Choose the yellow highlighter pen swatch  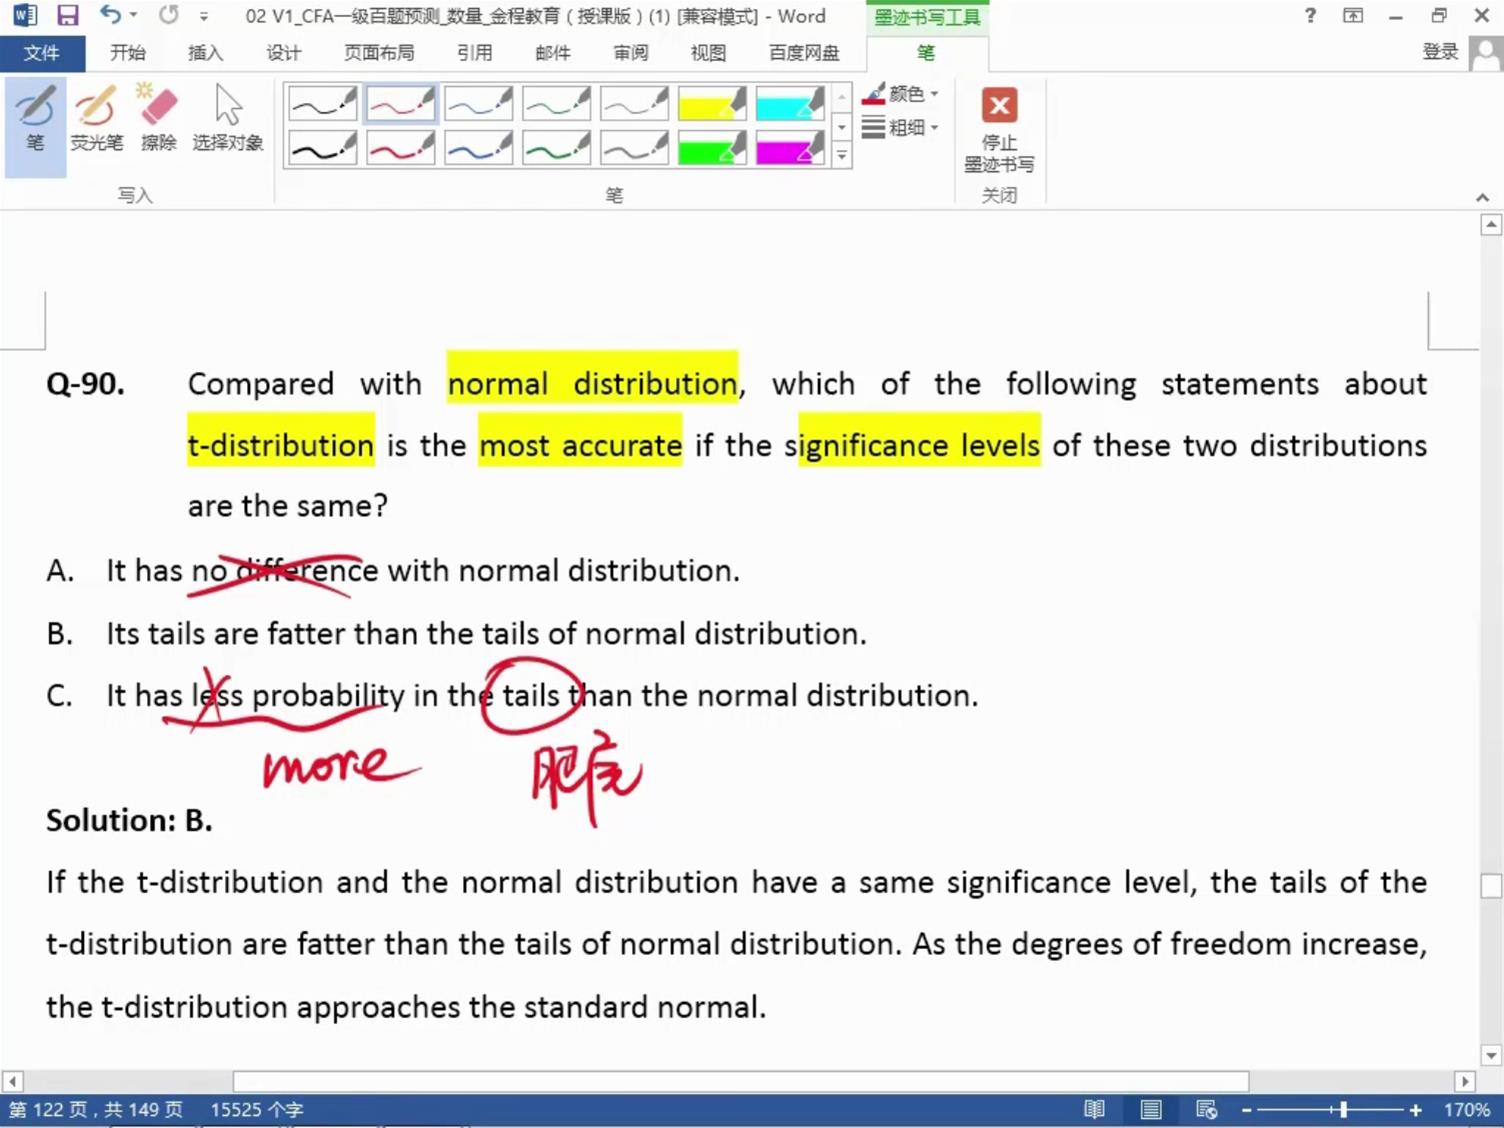click(712, 104)
